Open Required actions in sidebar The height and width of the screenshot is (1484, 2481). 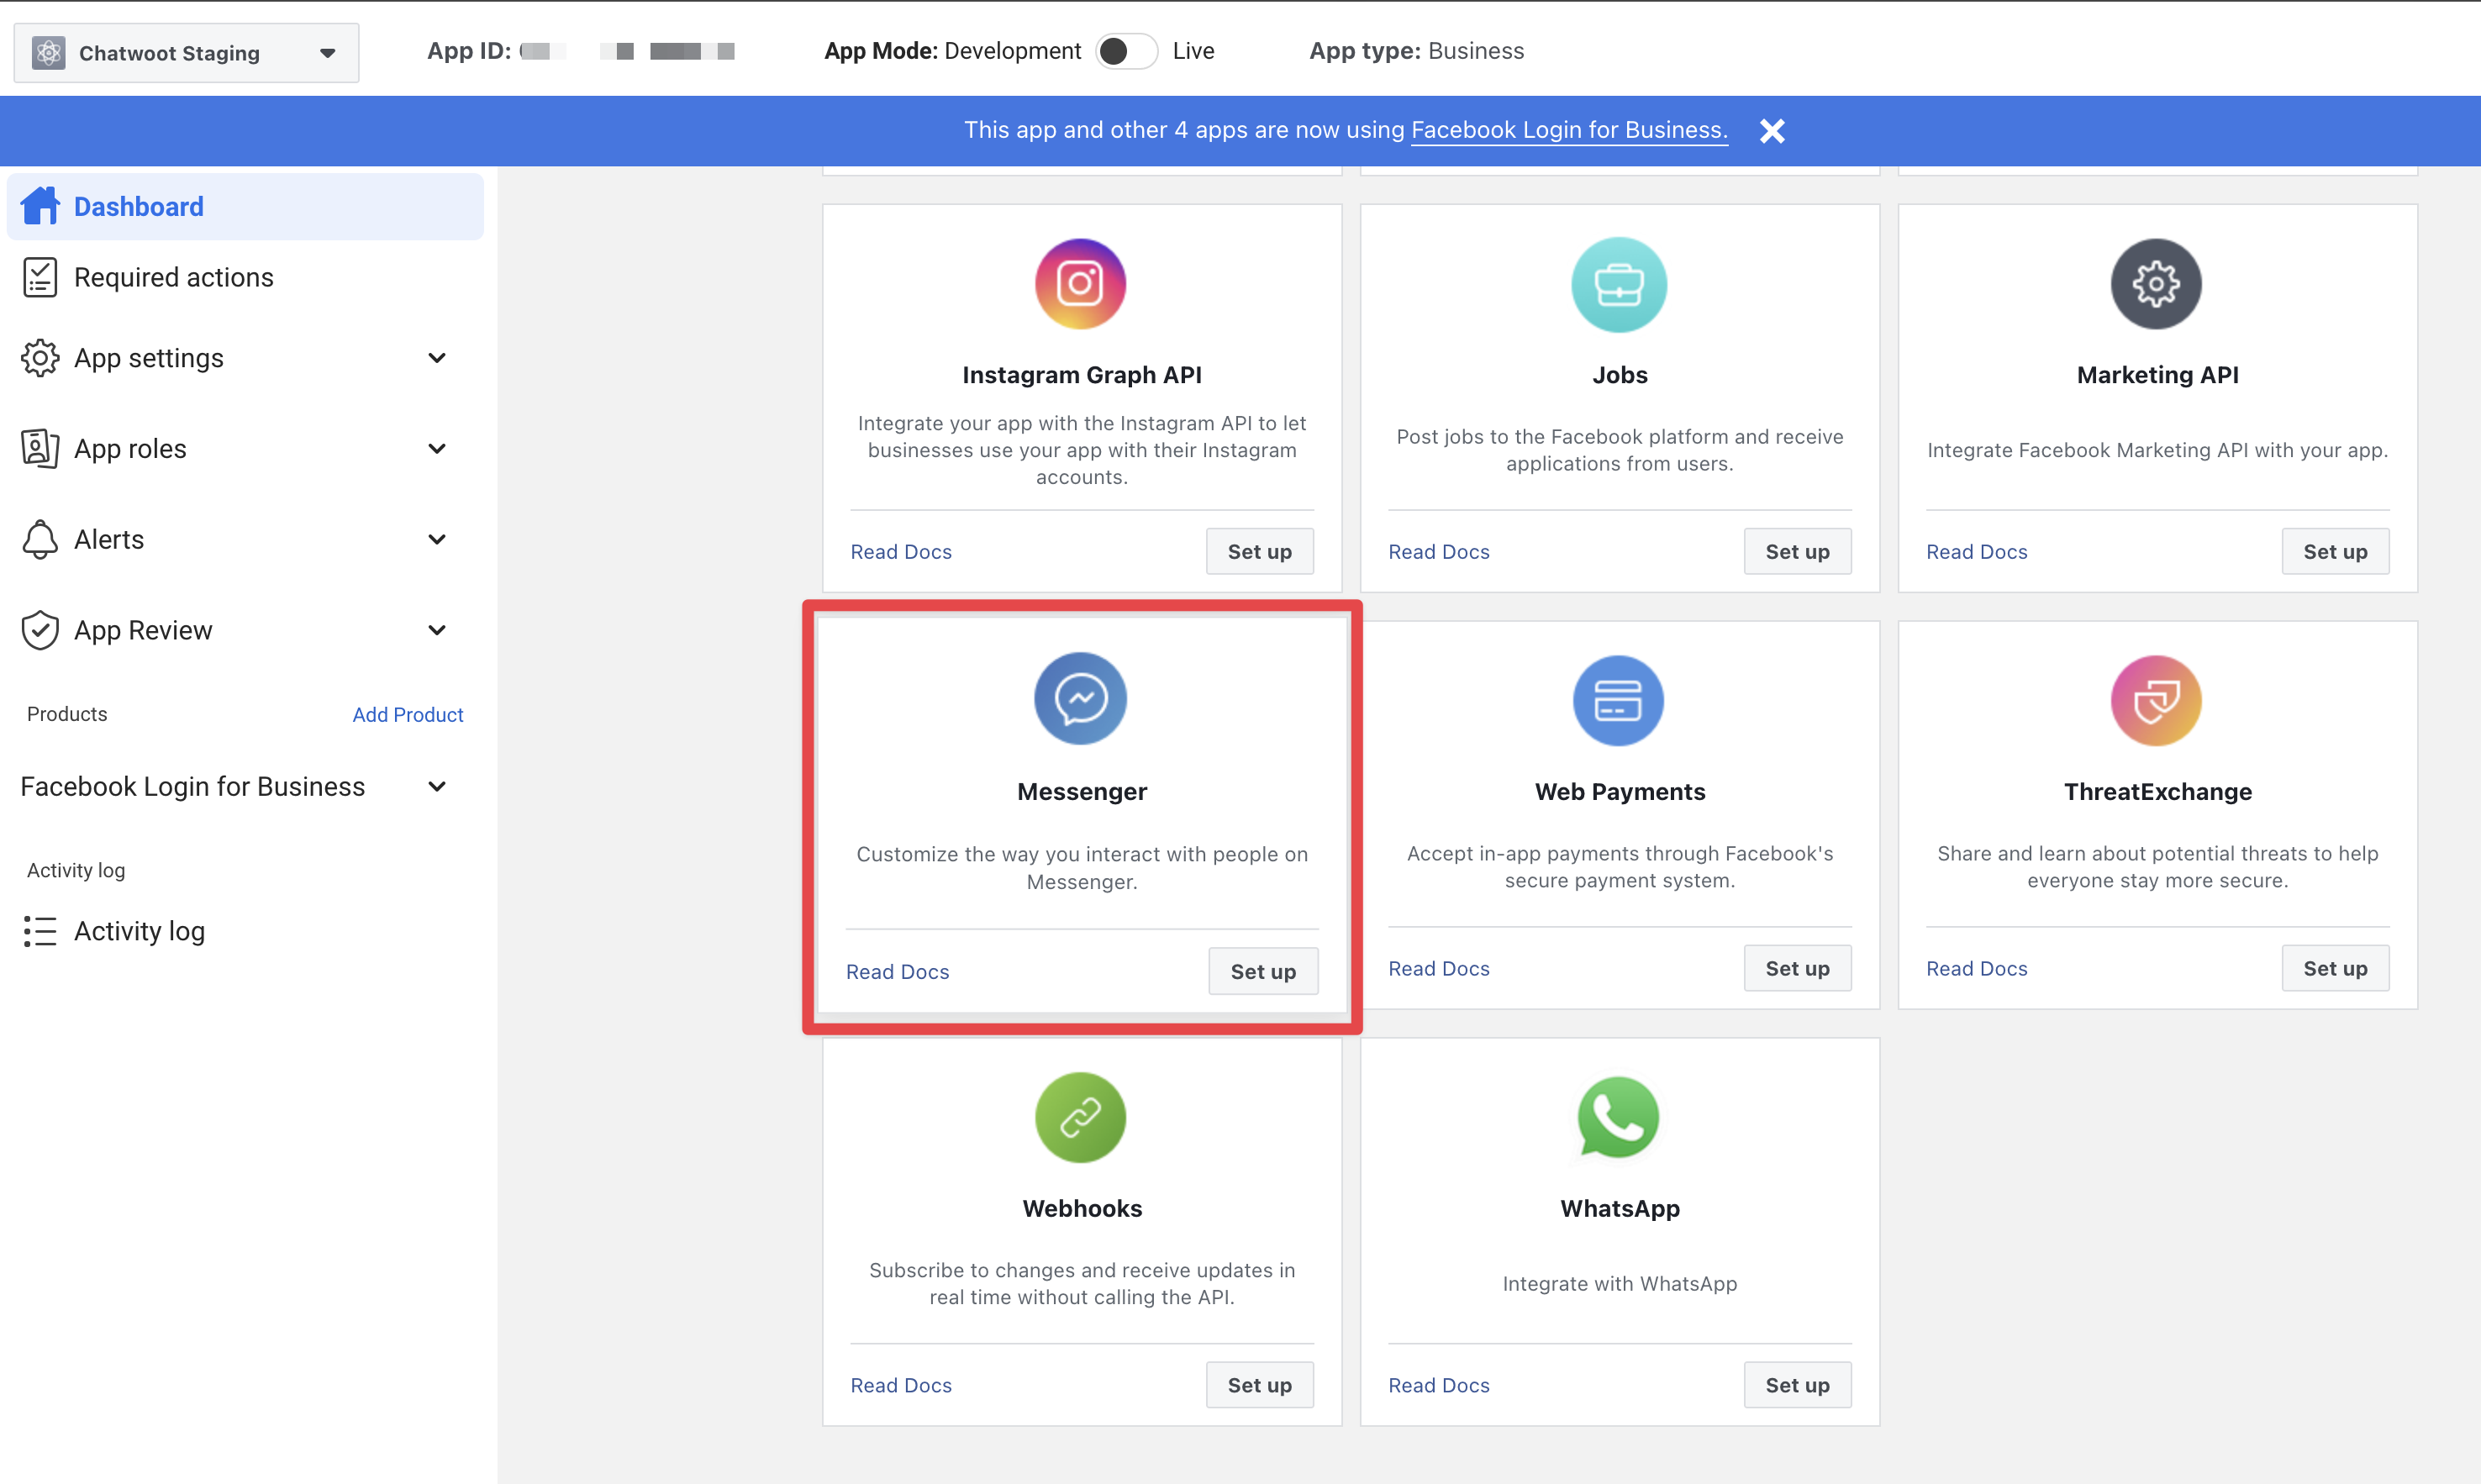pyautogui.click(x=173, y=277)
